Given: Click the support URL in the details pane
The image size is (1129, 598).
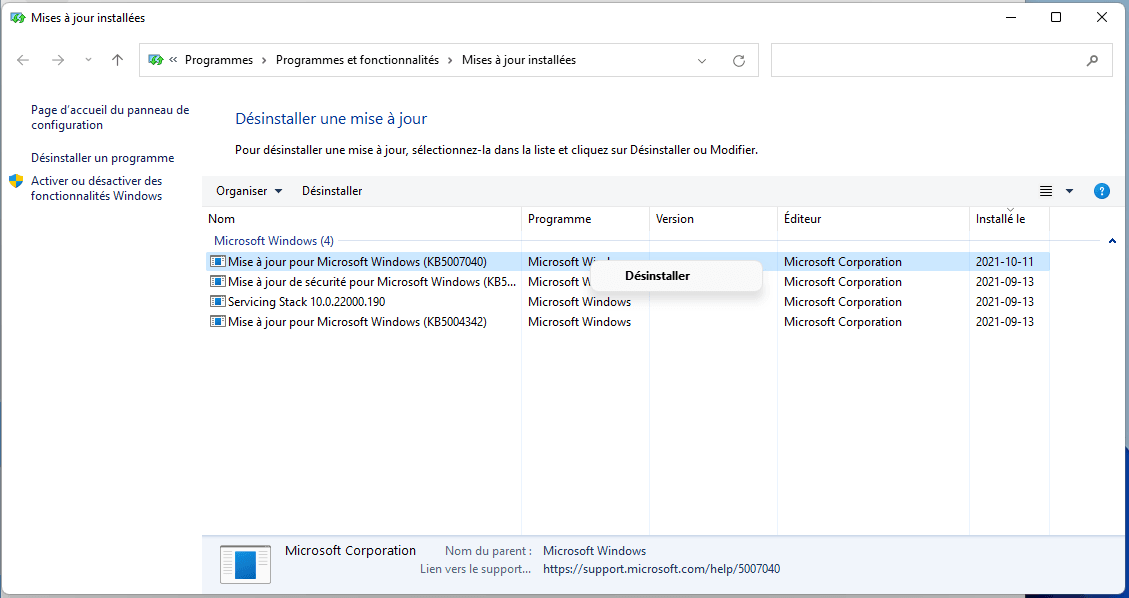Looking at the screenshot, I should coord(661,568).
